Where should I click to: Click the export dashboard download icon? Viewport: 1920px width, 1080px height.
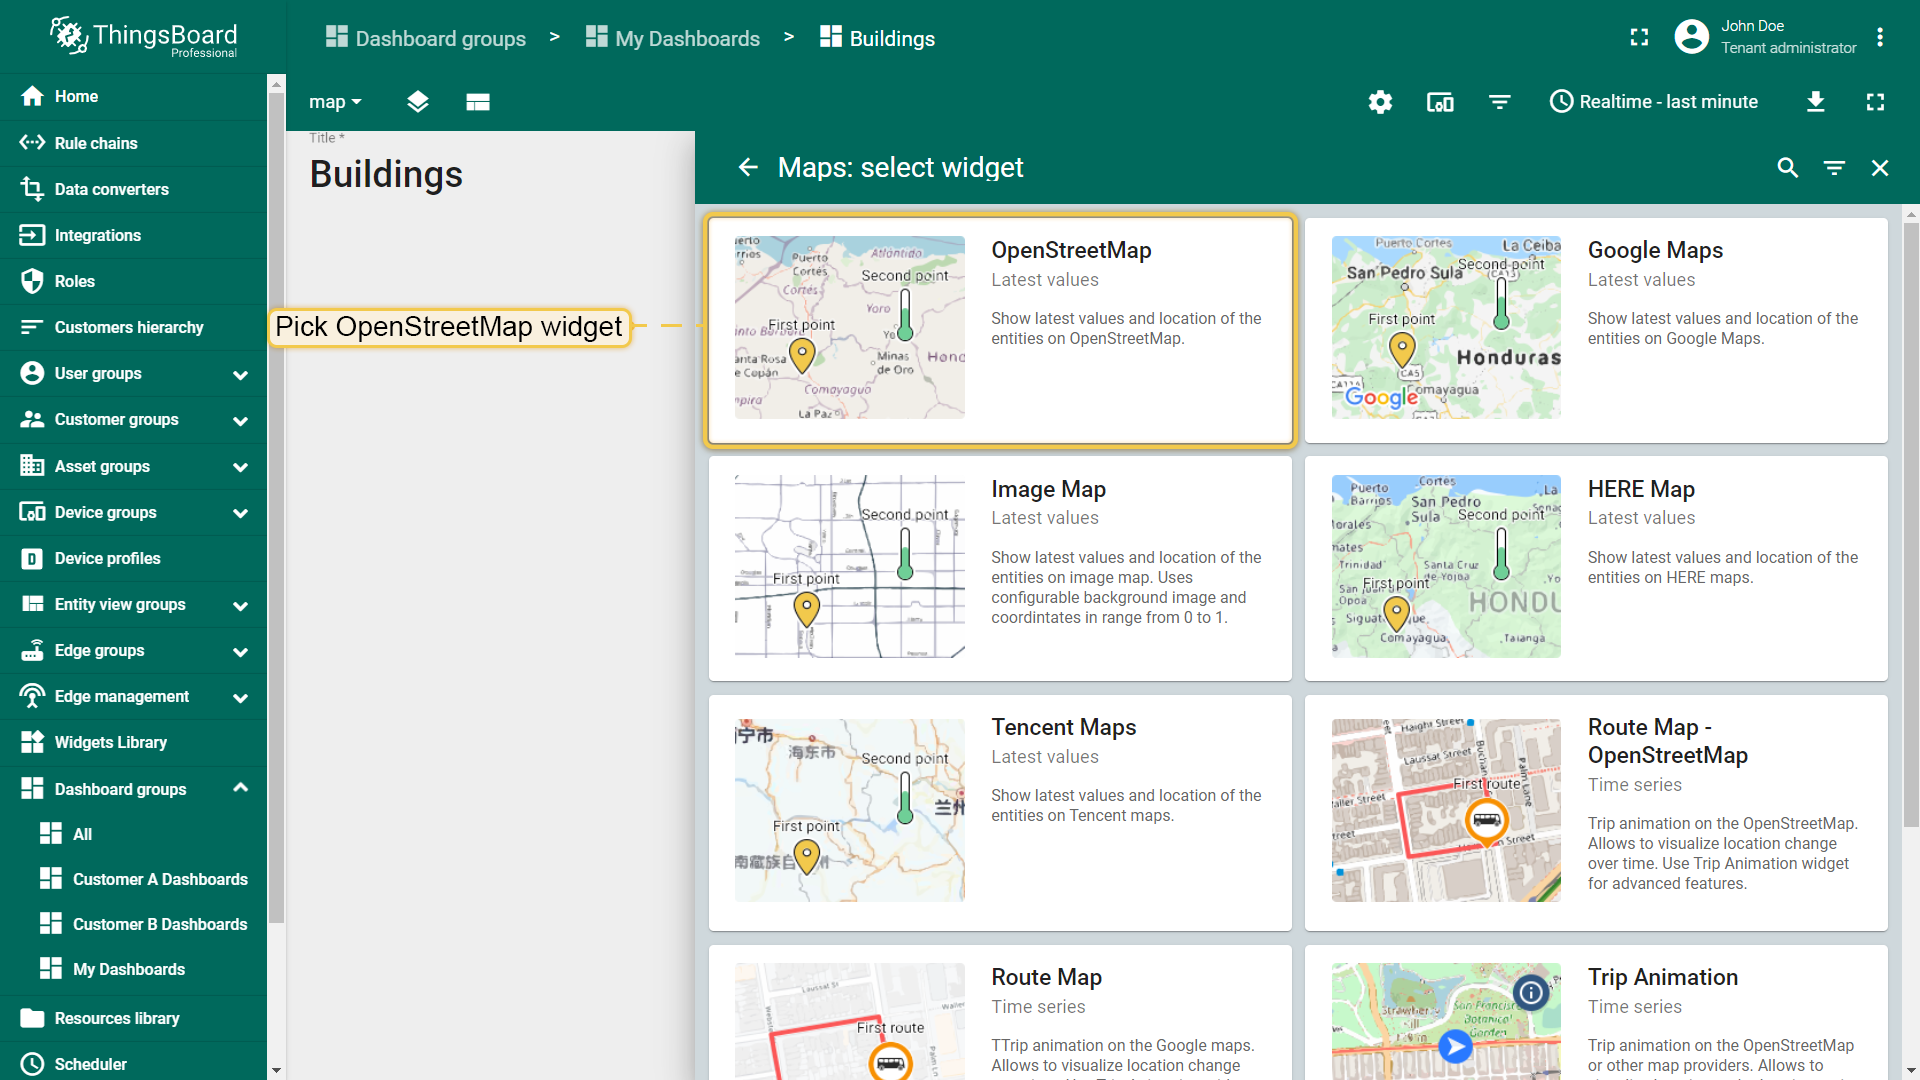1816,102
